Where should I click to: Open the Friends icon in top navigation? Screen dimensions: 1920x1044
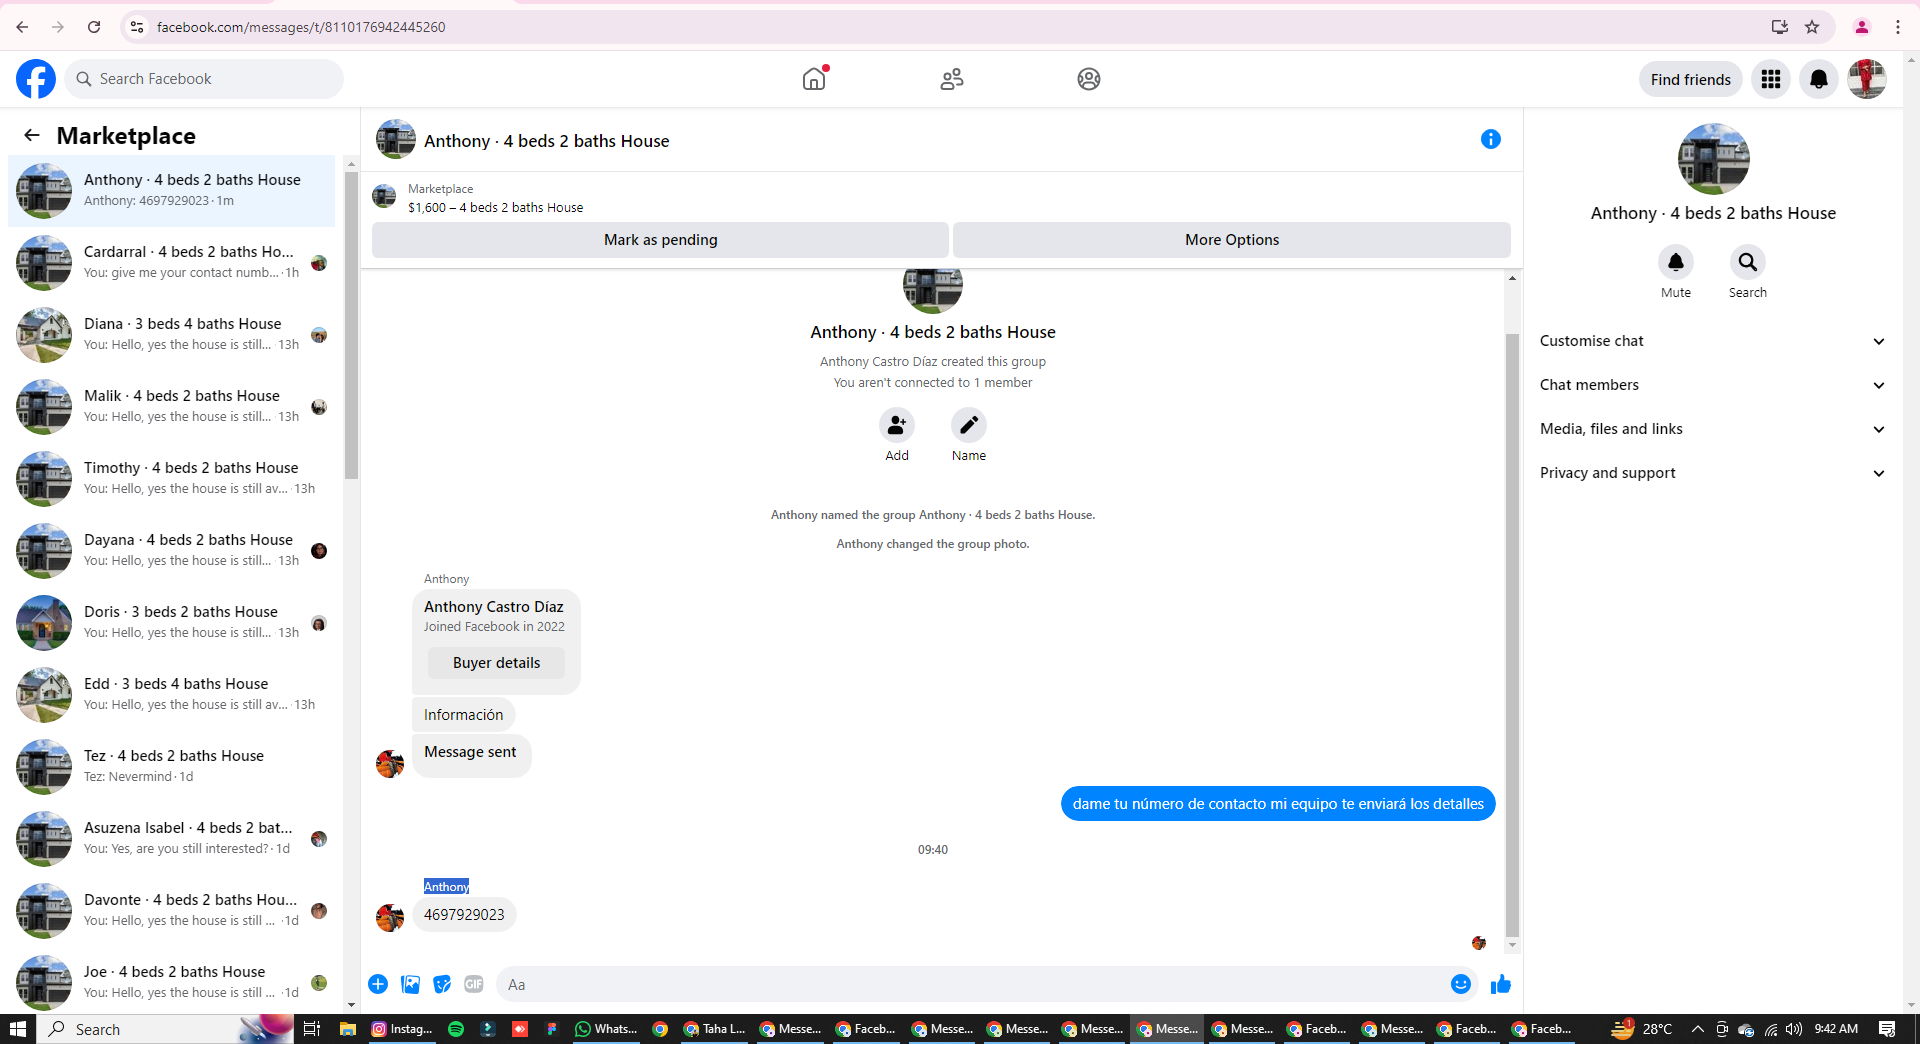click(x=952, y=79)
